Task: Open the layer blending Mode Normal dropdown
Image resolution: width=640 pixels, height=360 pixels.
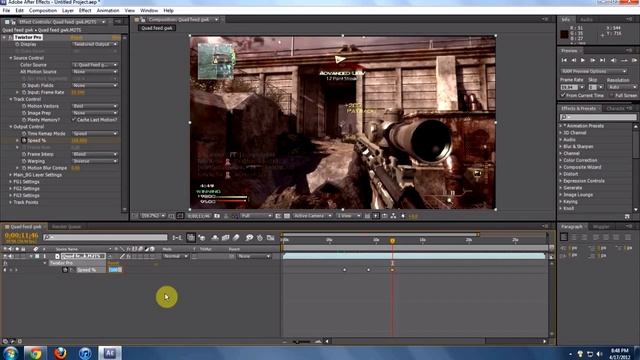Action: pos(176,256)
